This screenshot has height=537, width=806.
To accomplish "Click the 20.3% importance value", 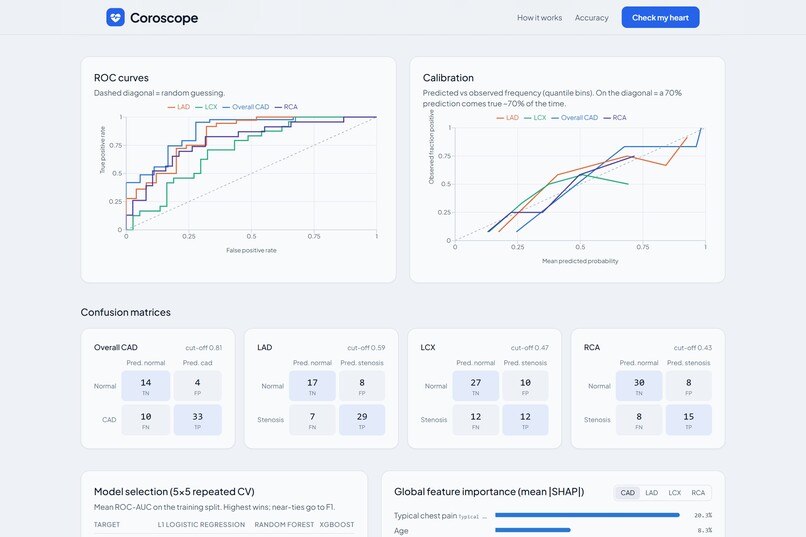I will (703, 515).
